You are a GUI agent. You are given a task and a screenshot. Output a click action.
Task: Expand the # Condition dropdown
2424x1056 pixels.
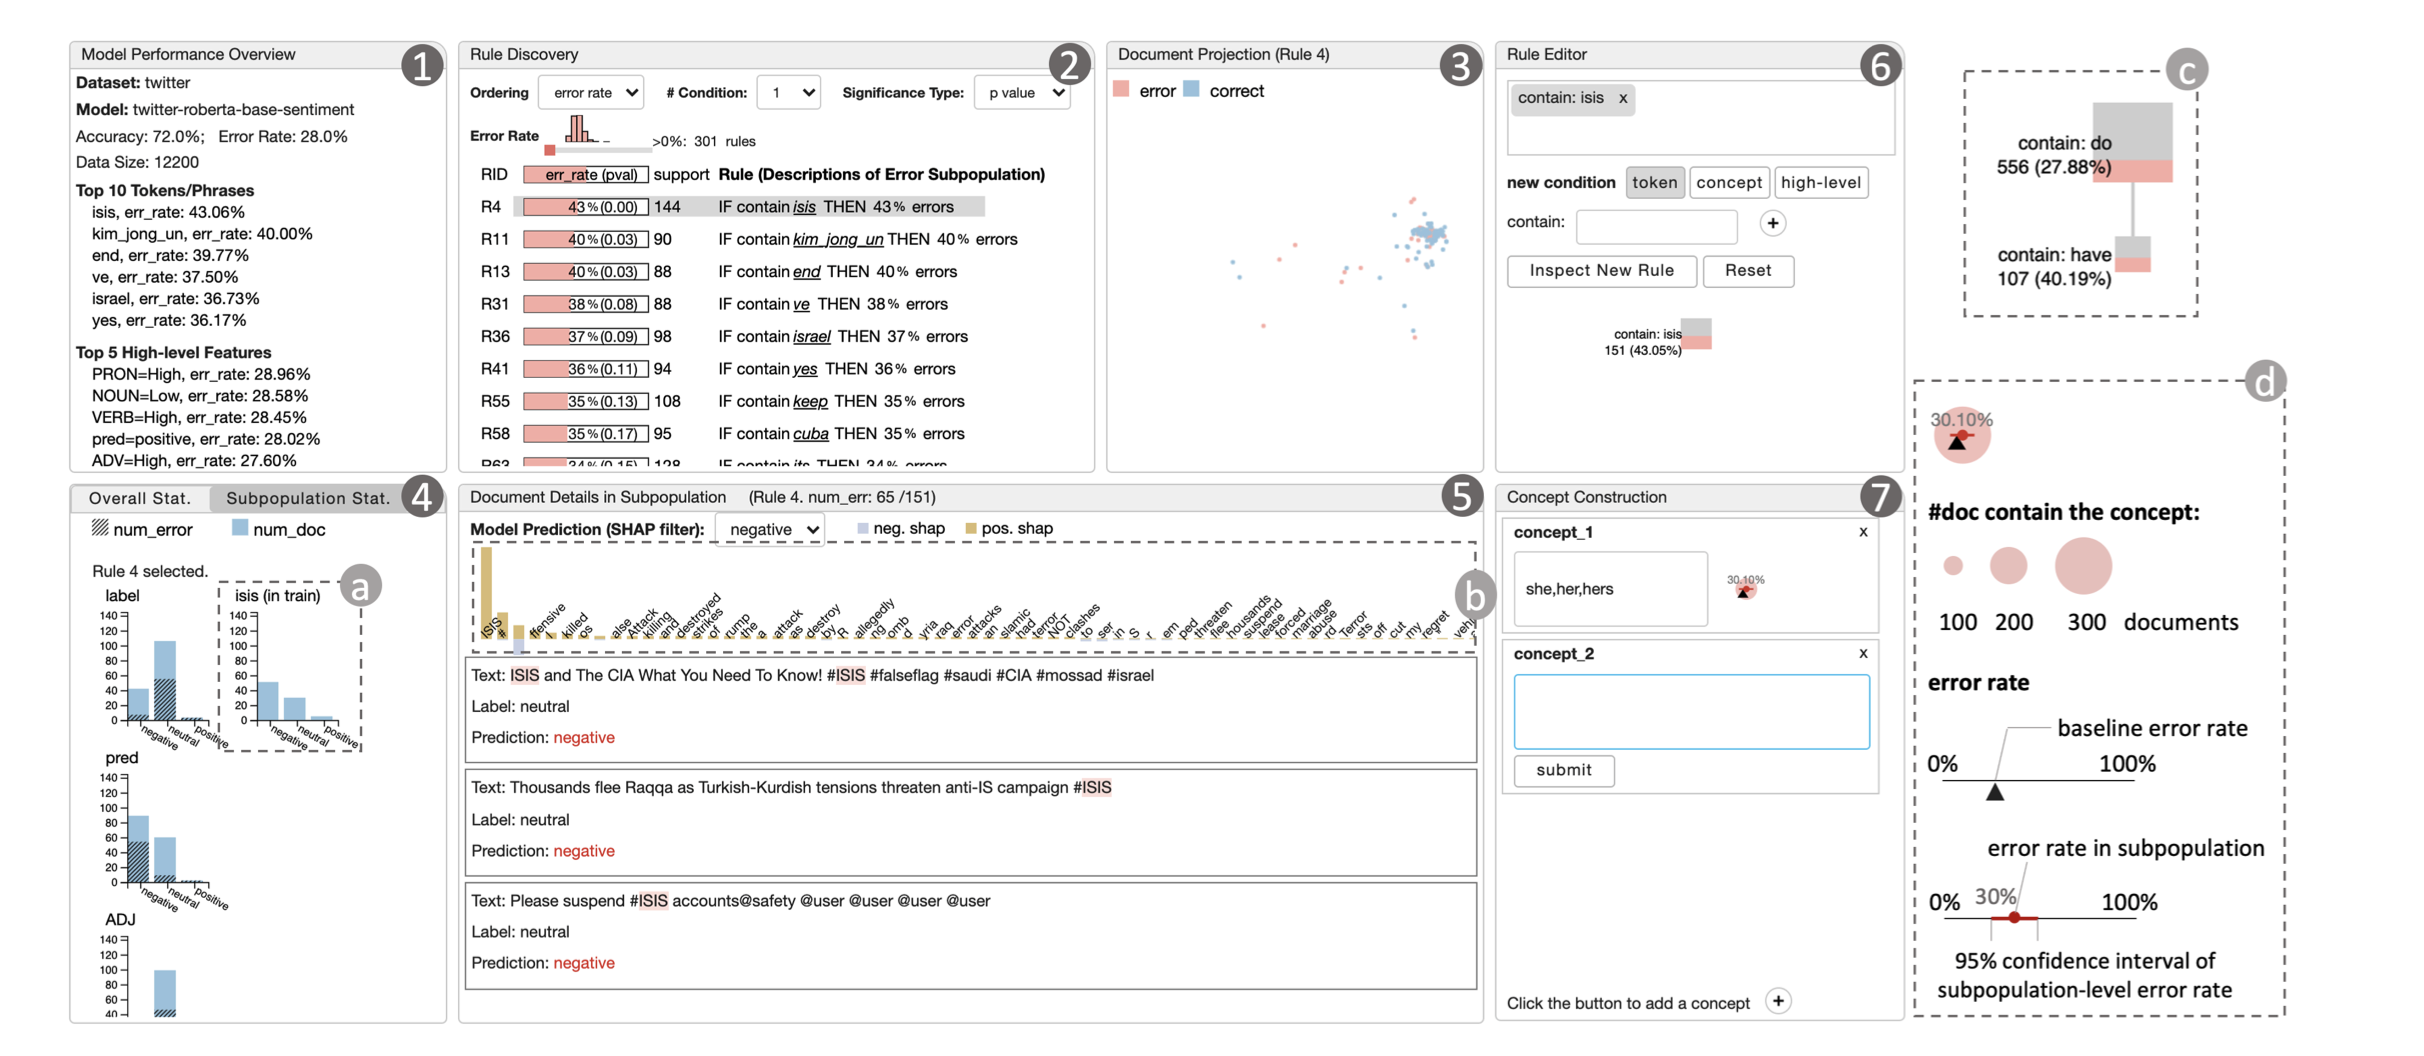point(788,93)
